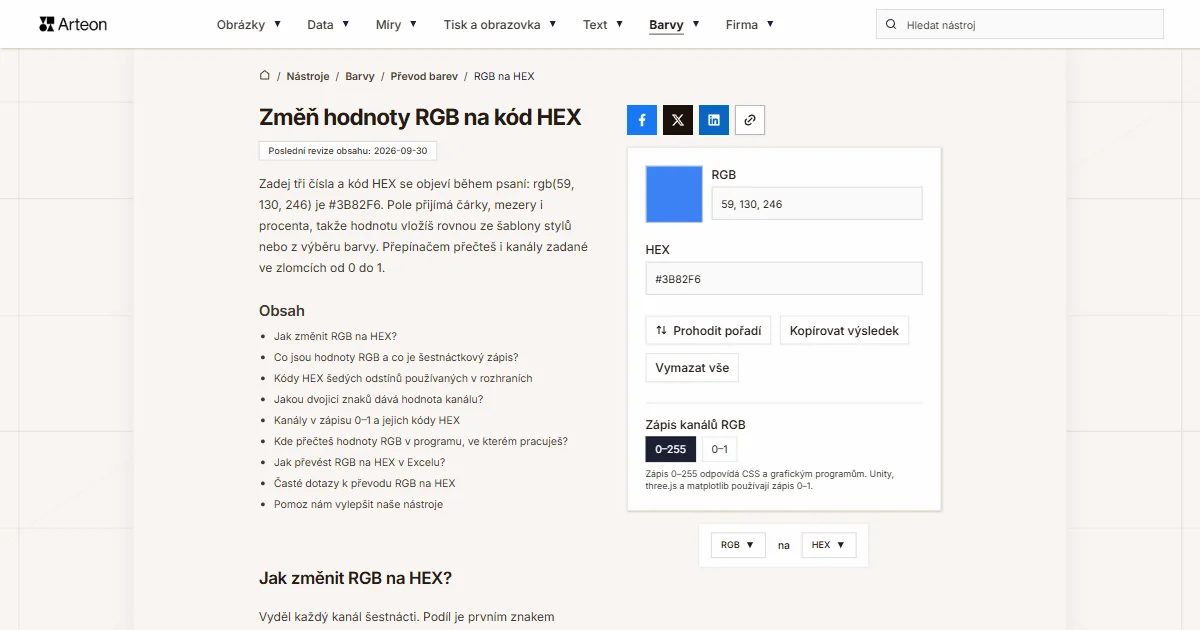Screen dimensions: 1200x630
Task: Open the Tisk a obrazovka menu
Action: pyautogui.click(x=500, y=24)
